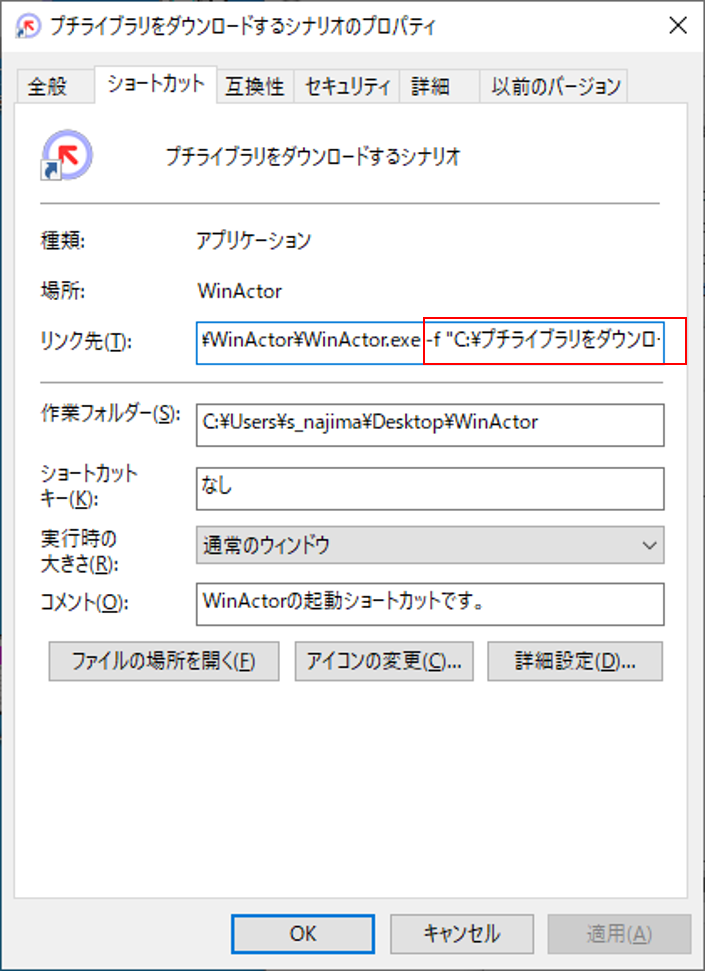Viewport: 705px width, 971px height.
Task: Click the キャンセル button
Action: (462, 934)
